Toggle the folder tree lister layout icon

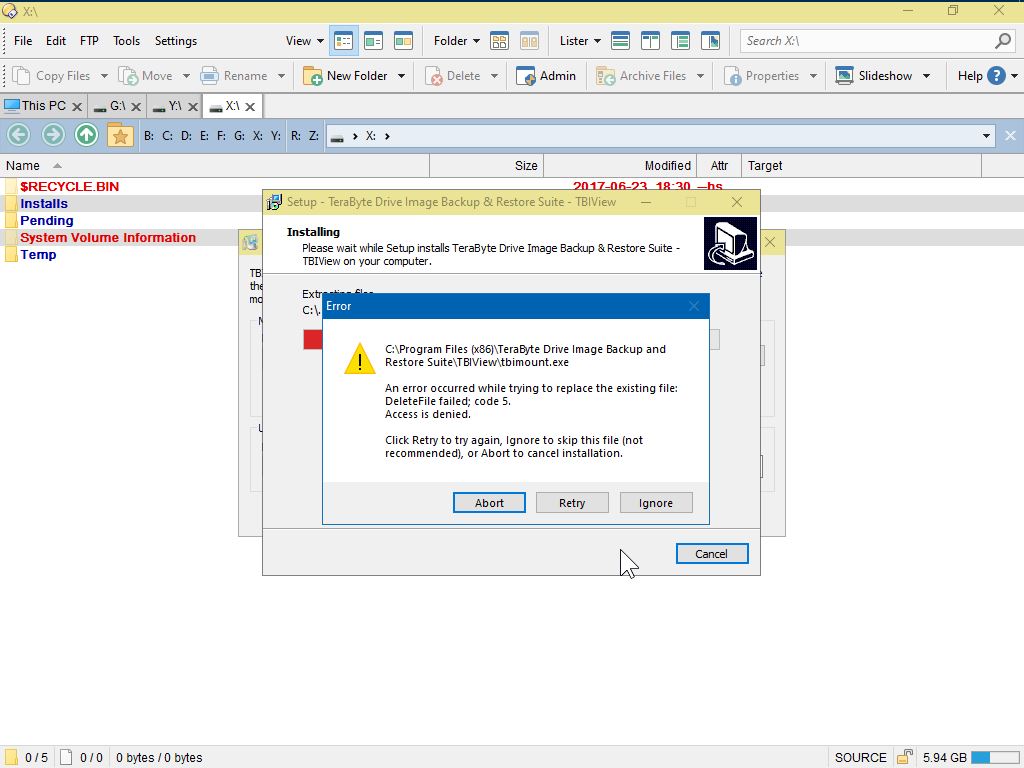coord(680,41)
